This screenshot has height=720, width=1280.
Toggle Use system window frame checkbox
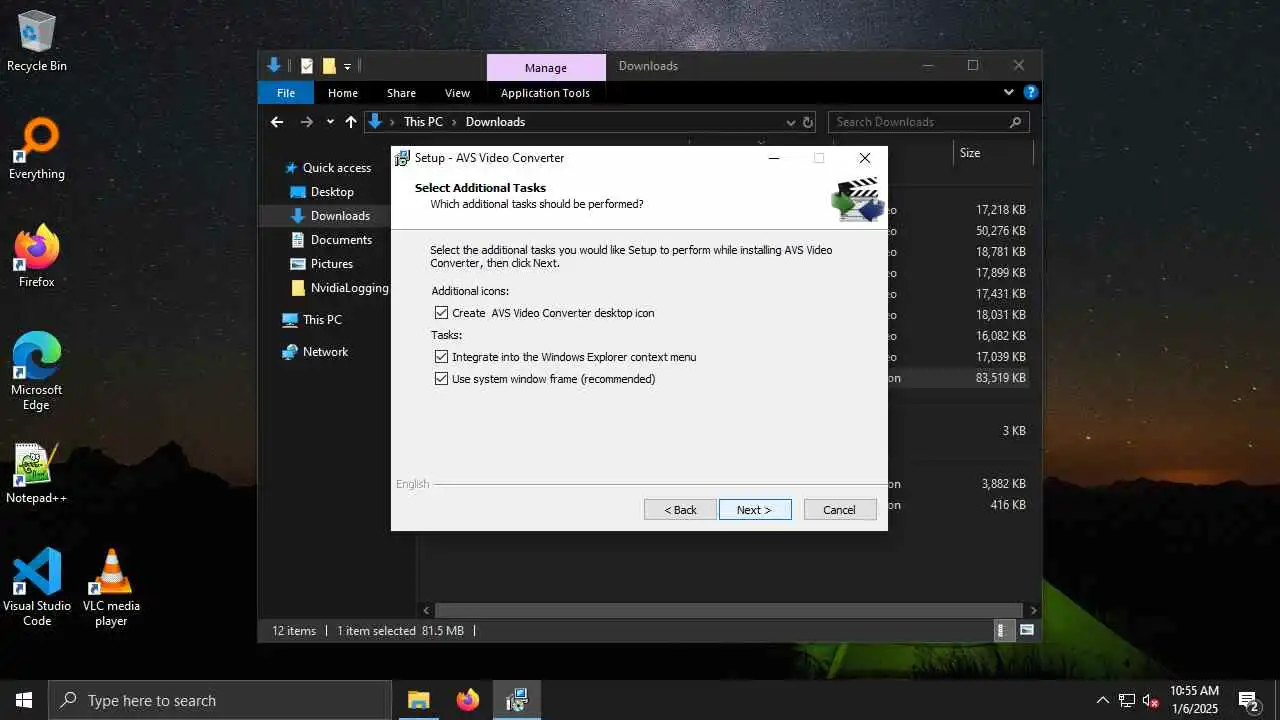click(x=441, y=379)
